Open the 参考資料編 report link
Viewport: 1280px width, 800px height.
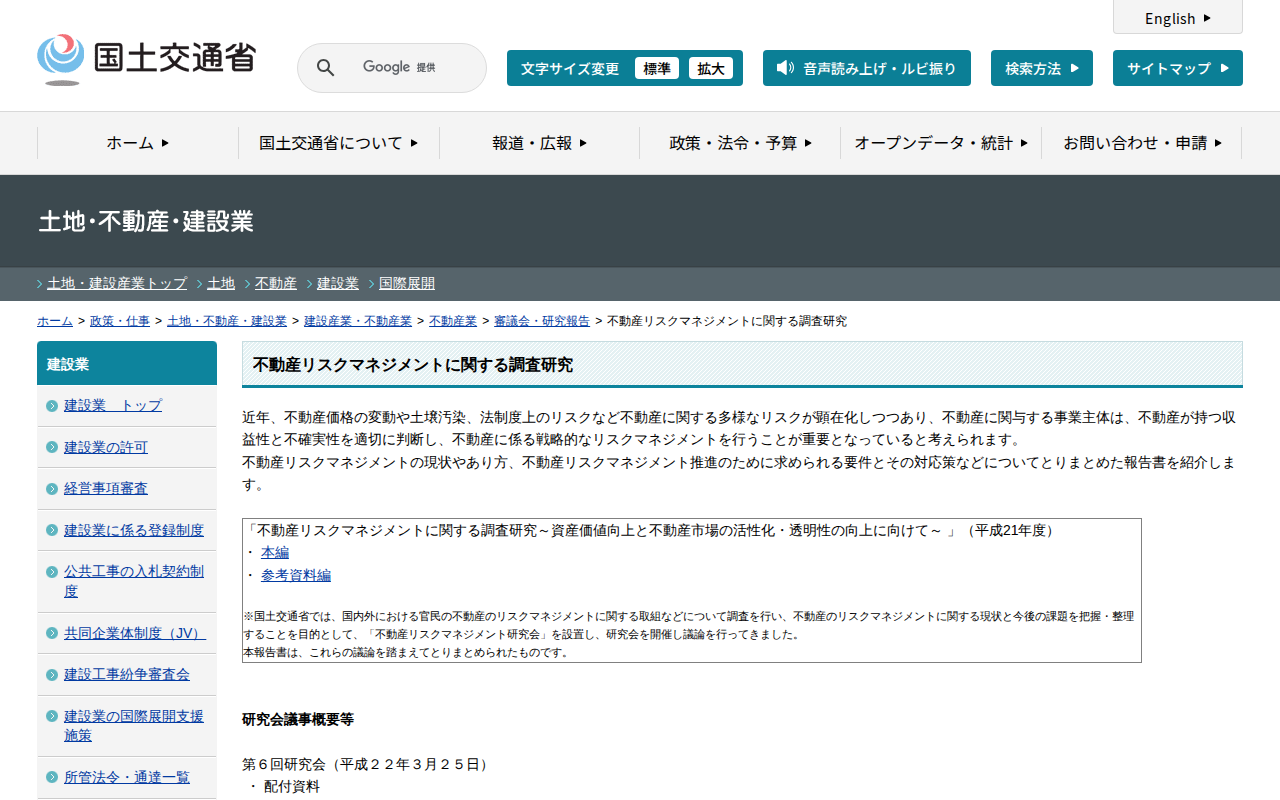pyautogui.click(x=296, y=575)
